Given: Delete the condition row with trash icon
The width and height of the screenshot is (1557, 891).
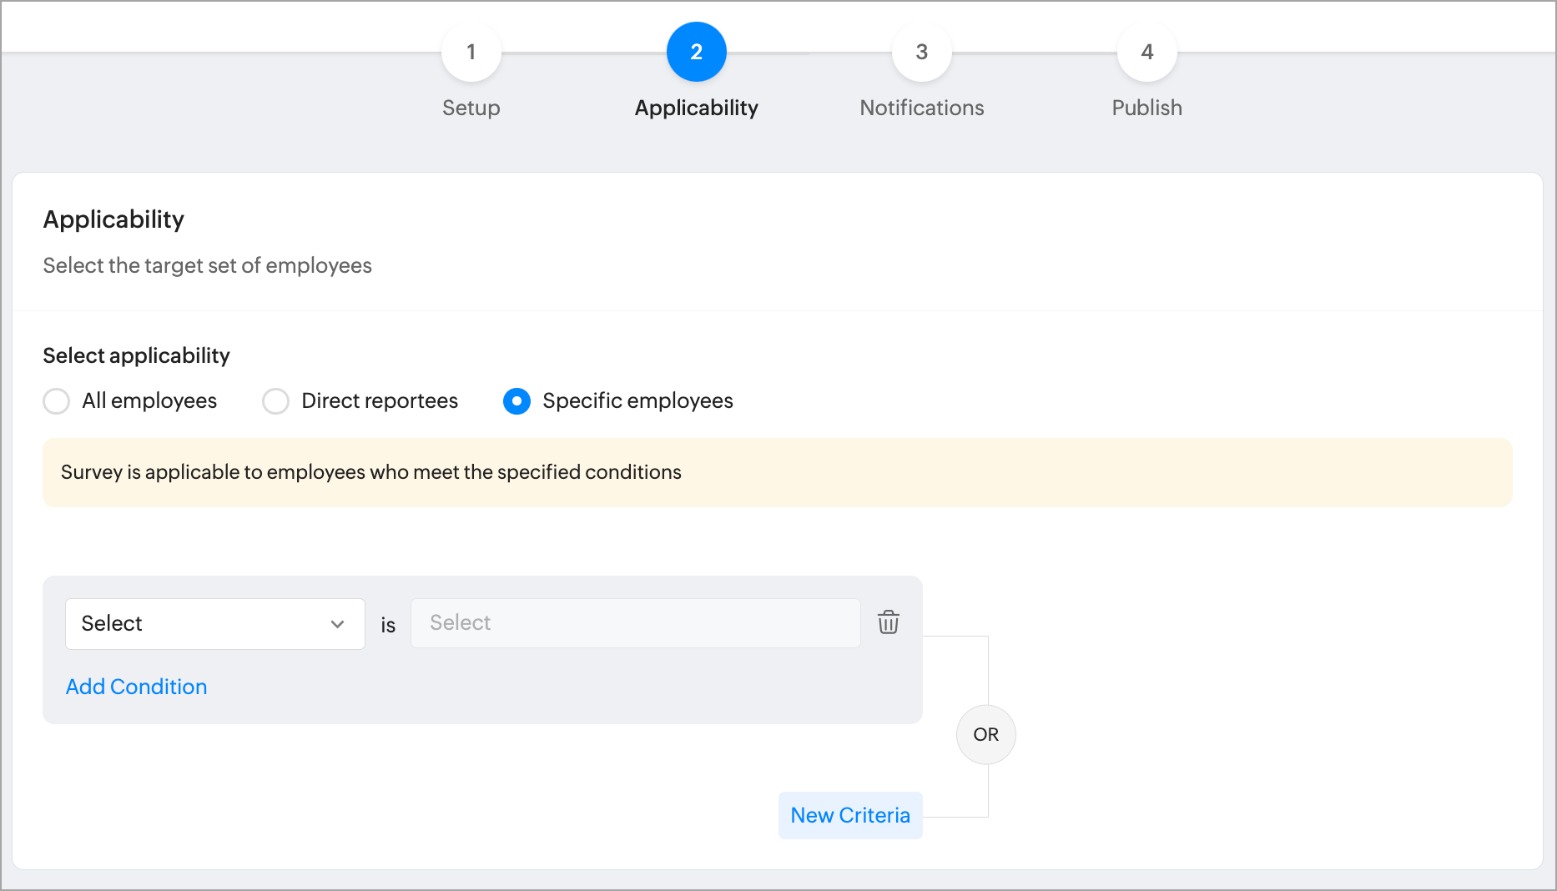Looking at the screenshot, I should (x=888, y=623).
